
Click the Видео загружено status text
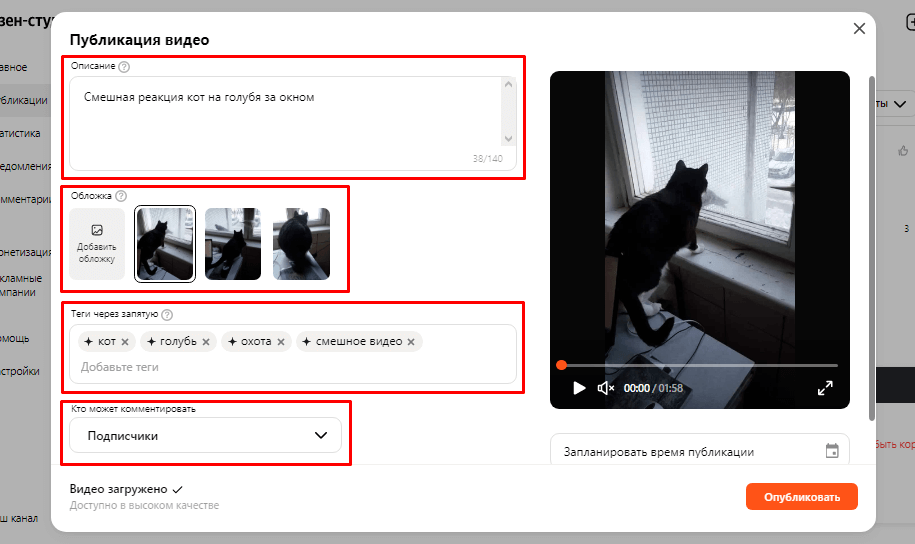click(118, 489)
